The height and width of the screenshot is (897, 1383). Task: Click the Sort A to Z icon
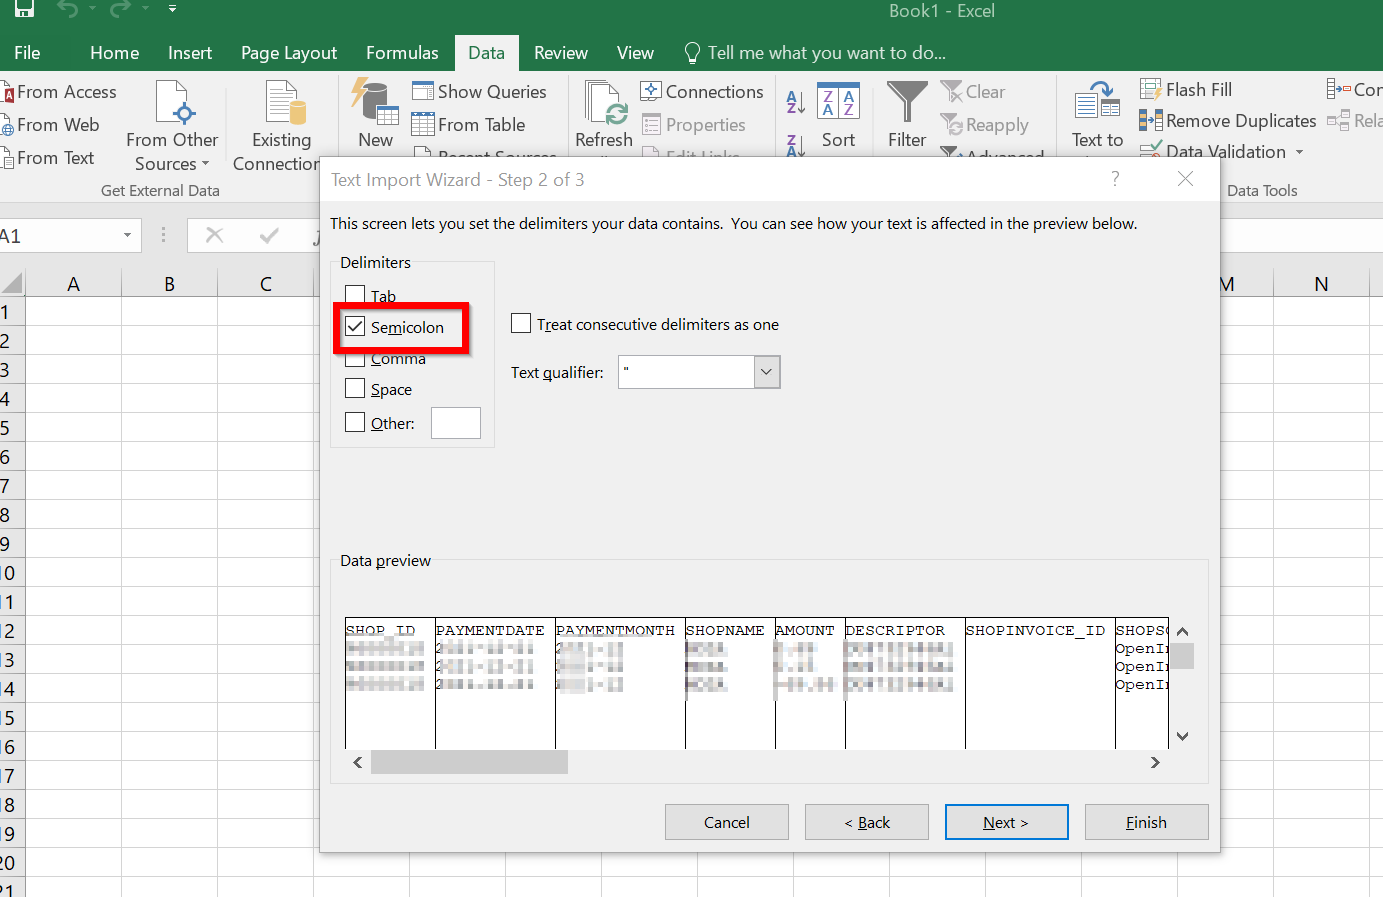pos(796,102)
